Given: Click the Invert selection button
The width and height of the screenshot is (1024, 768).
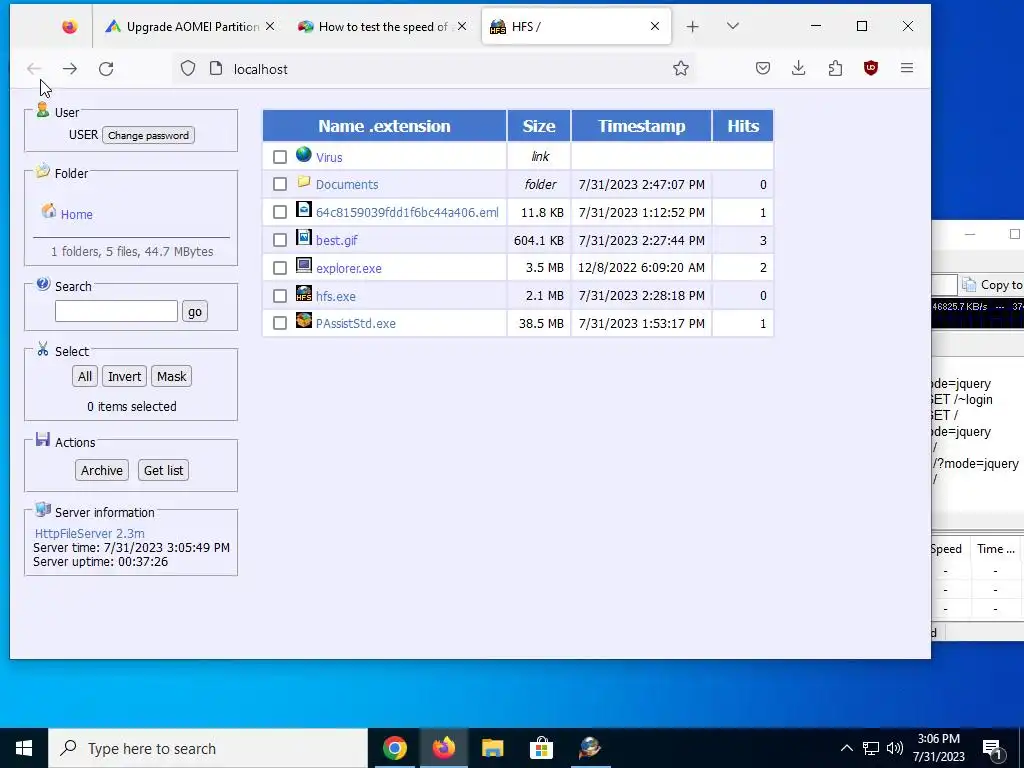Looking at the screenshot, I should (124, 376).
